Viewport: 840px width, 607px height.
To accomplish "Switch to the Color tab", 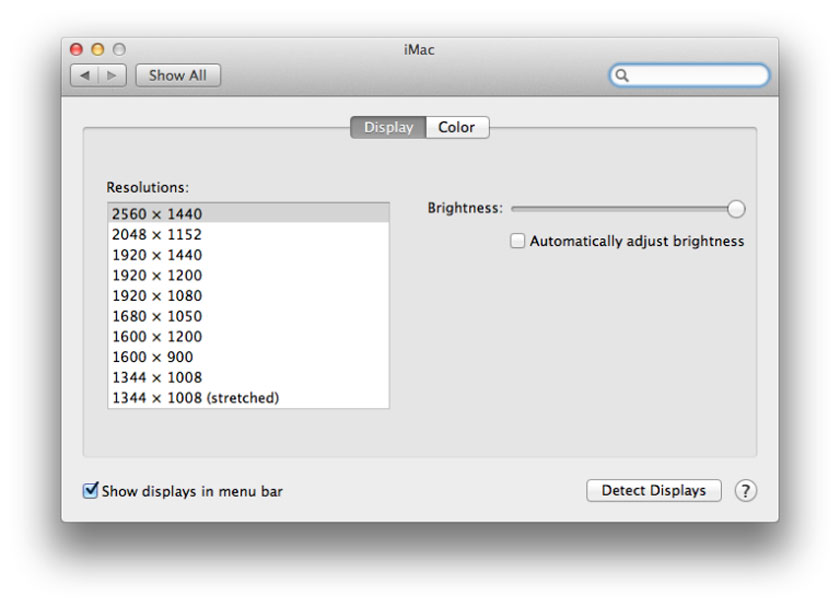I will 457,127.
